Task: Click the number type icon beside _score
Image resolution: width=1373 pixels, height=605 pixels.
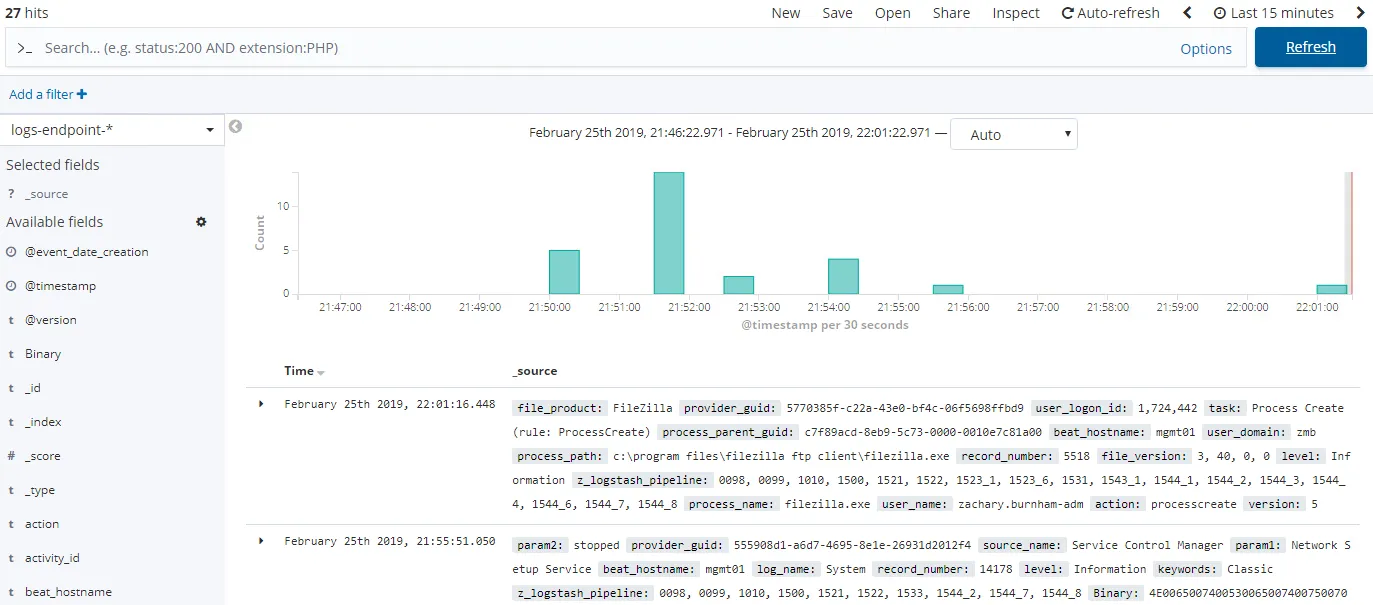Action: 11,456
